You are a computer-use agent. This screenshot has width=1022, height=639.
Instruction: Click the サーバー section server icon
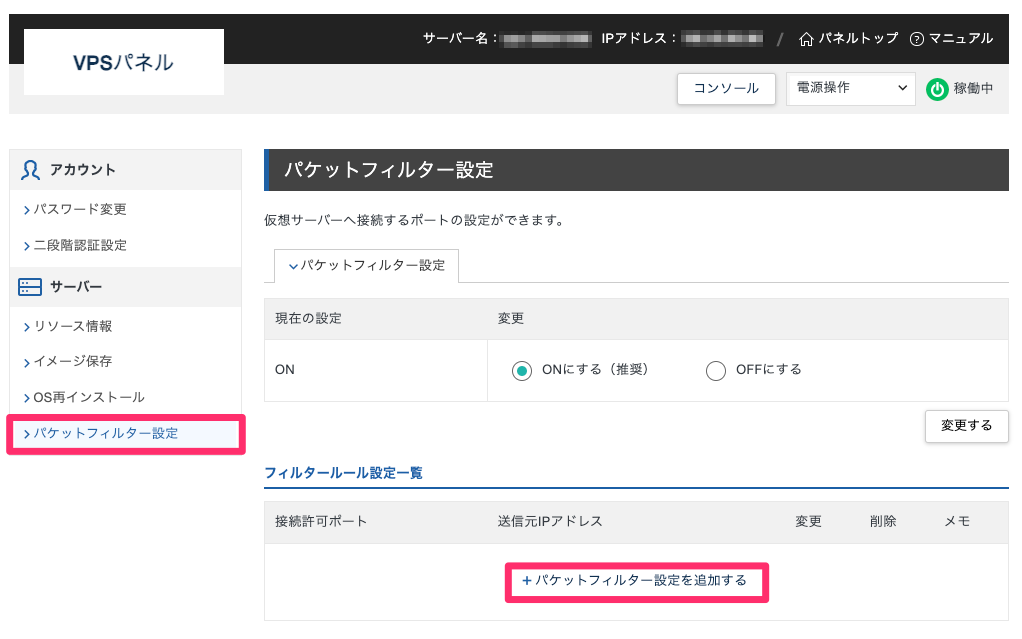[31, 288]
